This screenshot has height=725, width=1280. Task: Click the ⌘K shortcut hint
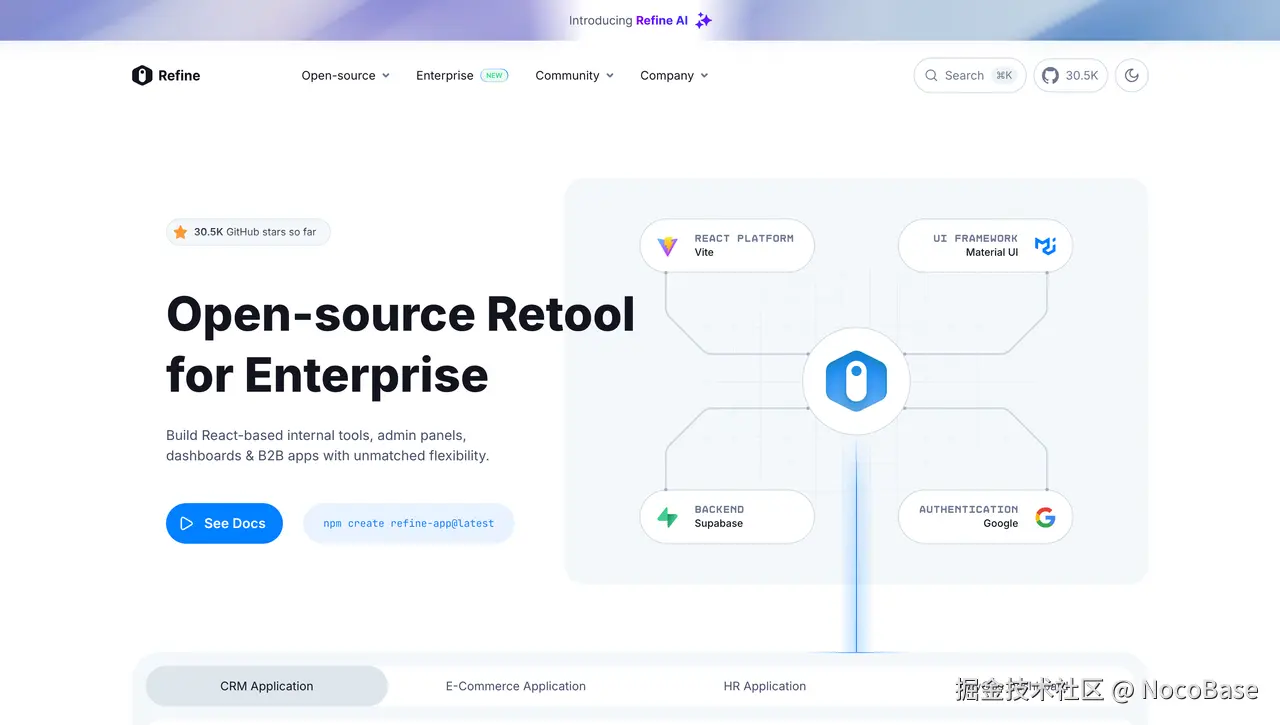[x=1004, y=75]
